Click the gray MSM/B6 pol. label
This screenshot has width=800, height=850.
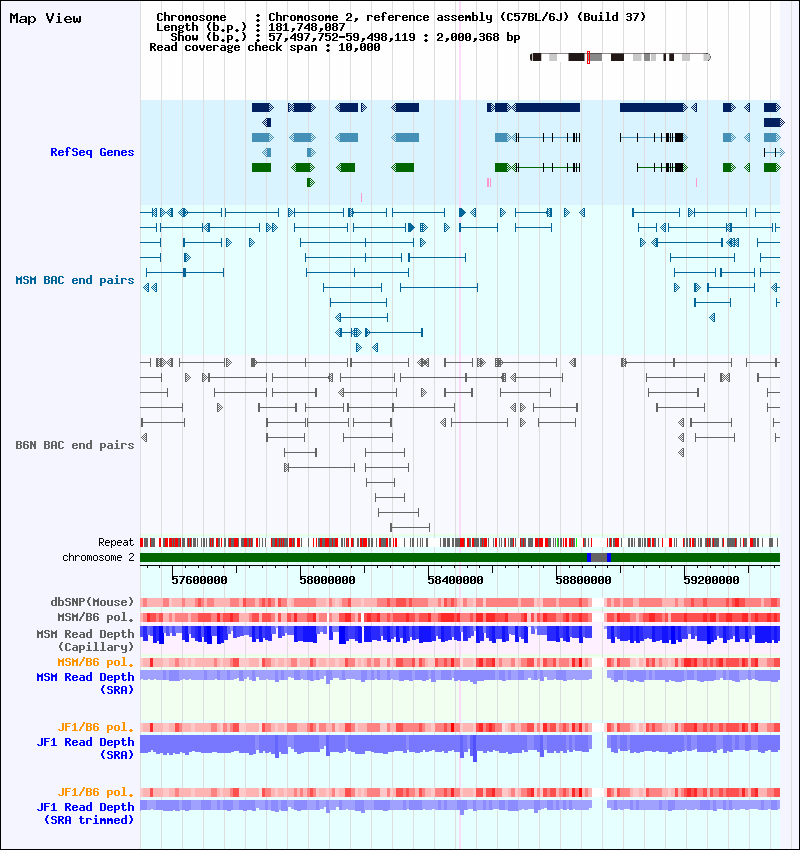tap(95, 617)
